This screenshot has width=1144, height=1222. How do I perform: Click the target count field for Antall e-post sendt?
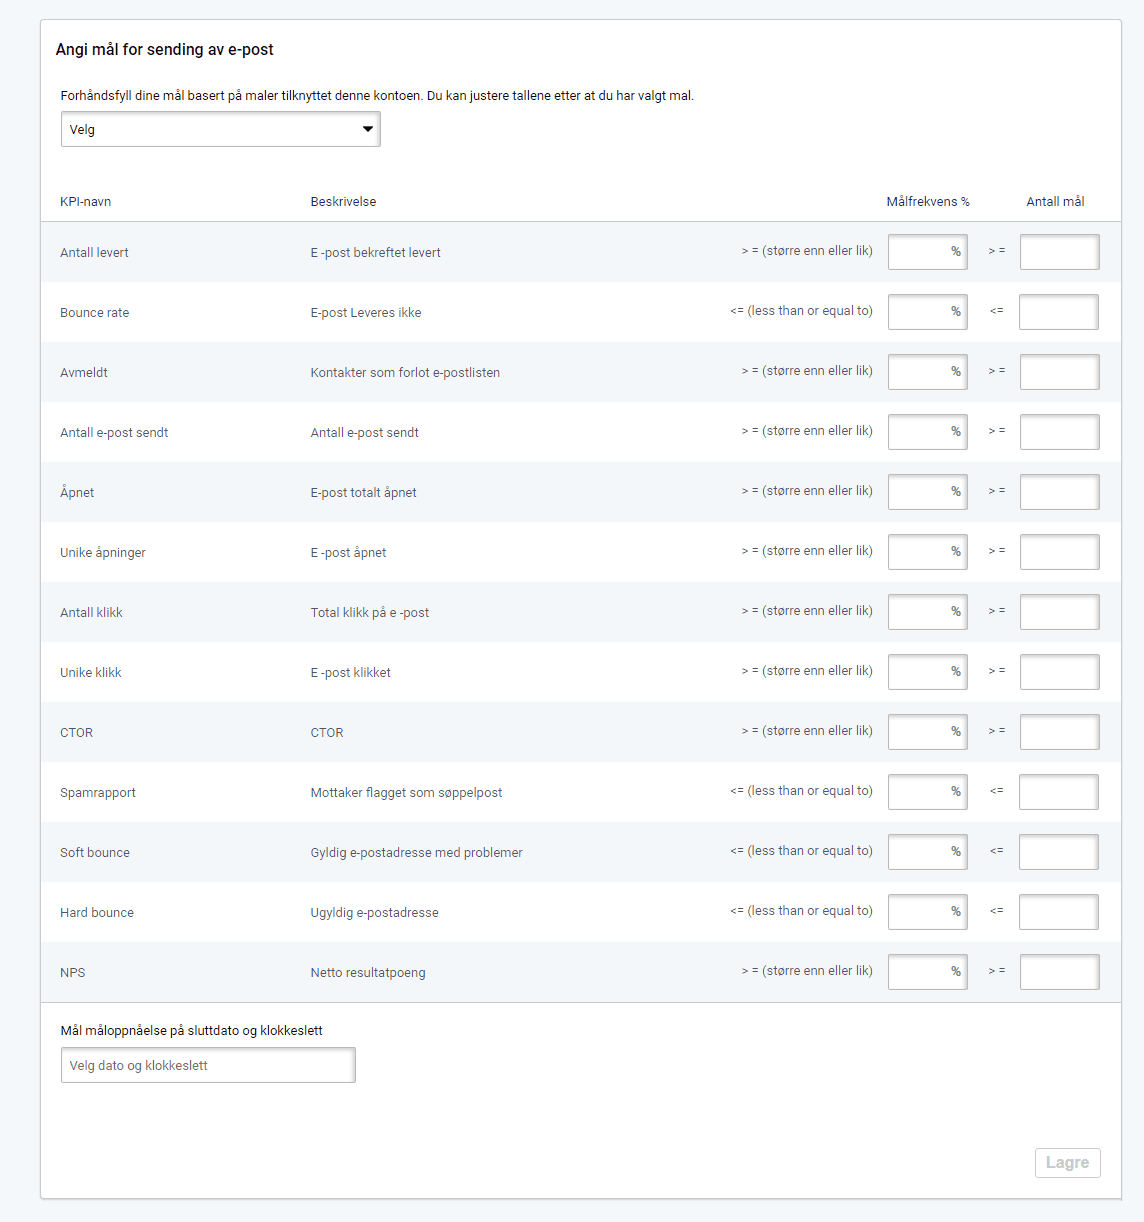pyautogui.click(x=1059, y=431)
